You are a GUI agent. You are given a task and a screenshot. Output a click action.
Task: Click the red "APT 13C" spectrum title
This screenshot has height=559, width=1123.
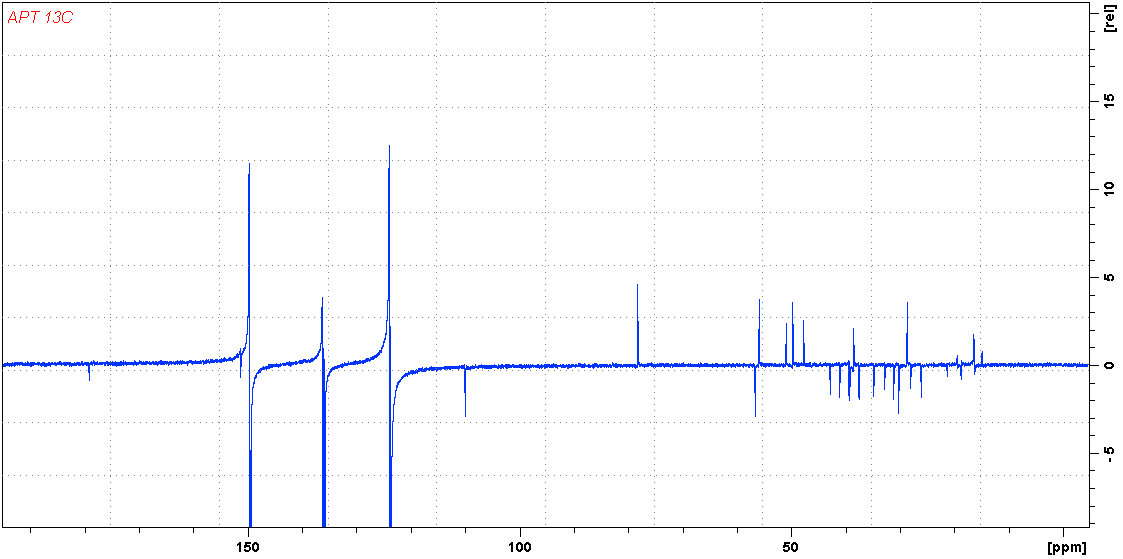(40, 18)
